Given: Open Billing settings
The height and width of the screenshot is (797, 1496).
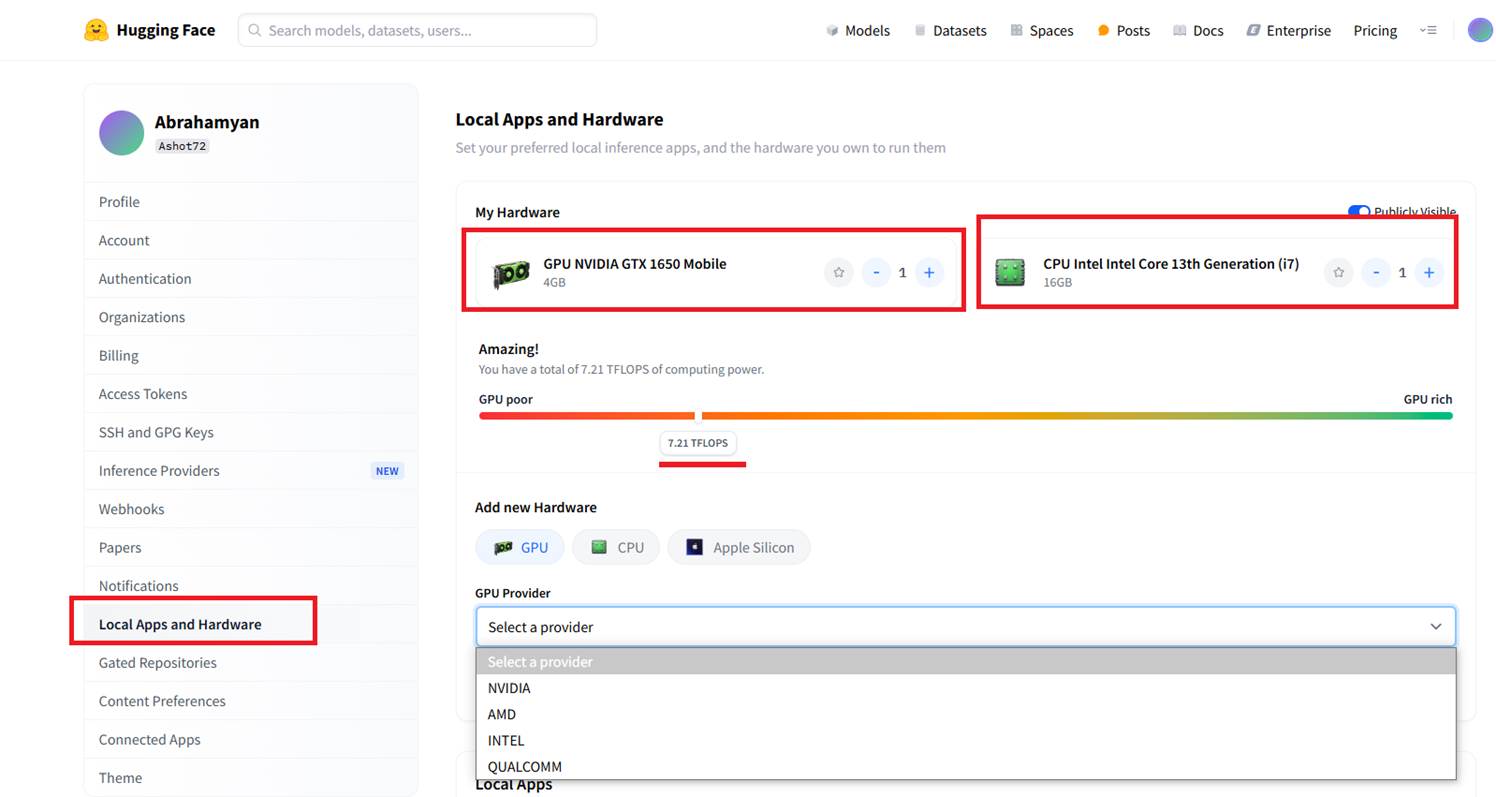Looking at the screenshot, I should click(250, 355).
